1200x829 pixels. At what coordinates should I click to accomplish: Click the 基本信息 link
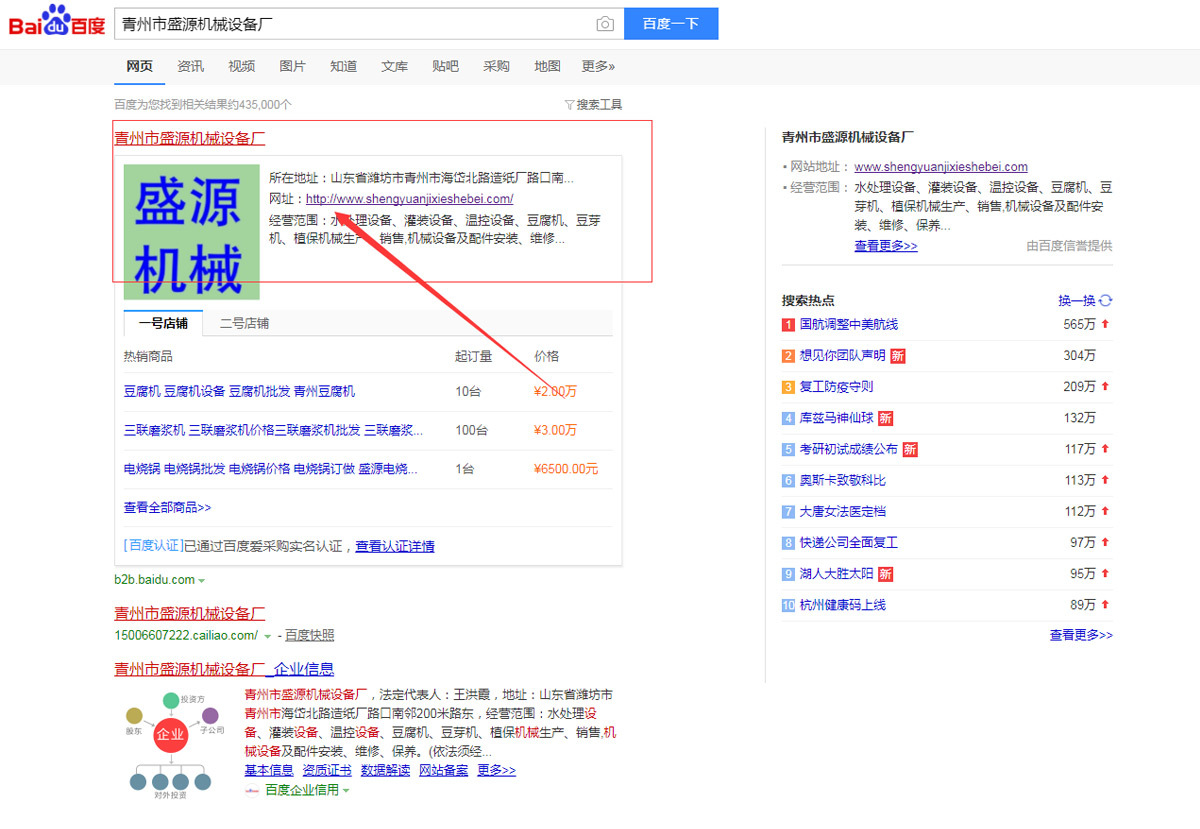[269, 770]
